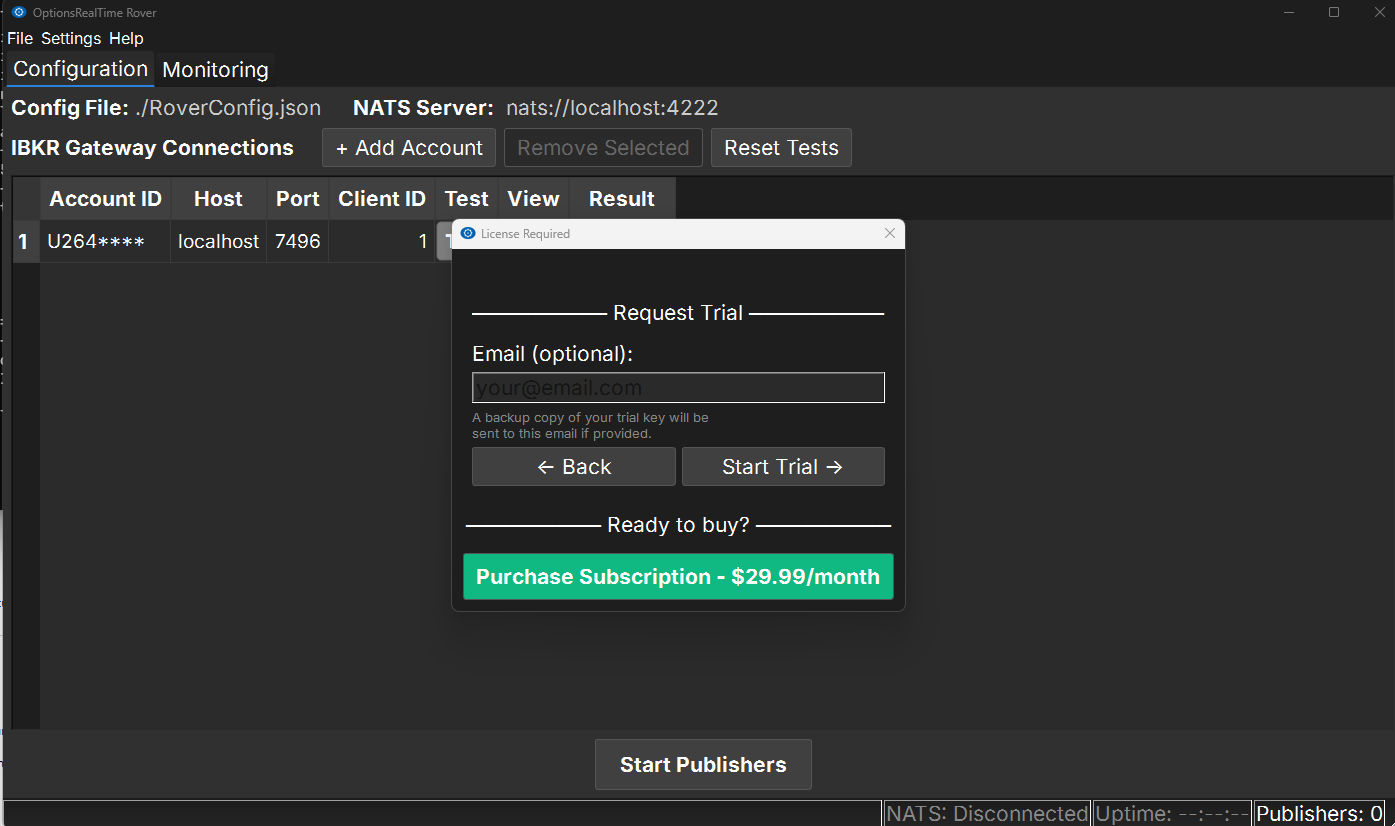Open the Settings menu
The width and height of the screenshot is (1395, 826).
pos(71,39)
